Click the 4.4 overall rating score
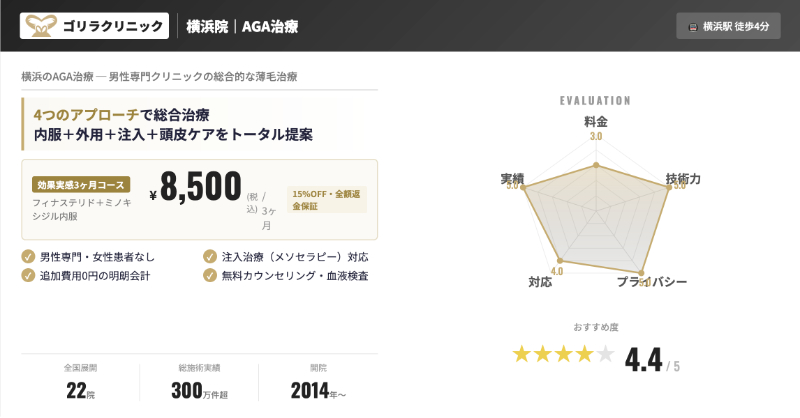 (x=644, y=358)
